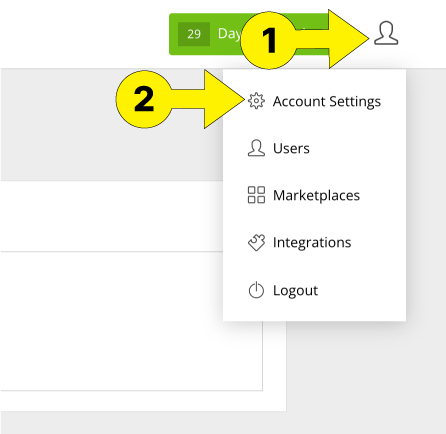Click the Marketplaces grid icon
This screenshot has width=446, height=434.
click(x=256, y=195)
